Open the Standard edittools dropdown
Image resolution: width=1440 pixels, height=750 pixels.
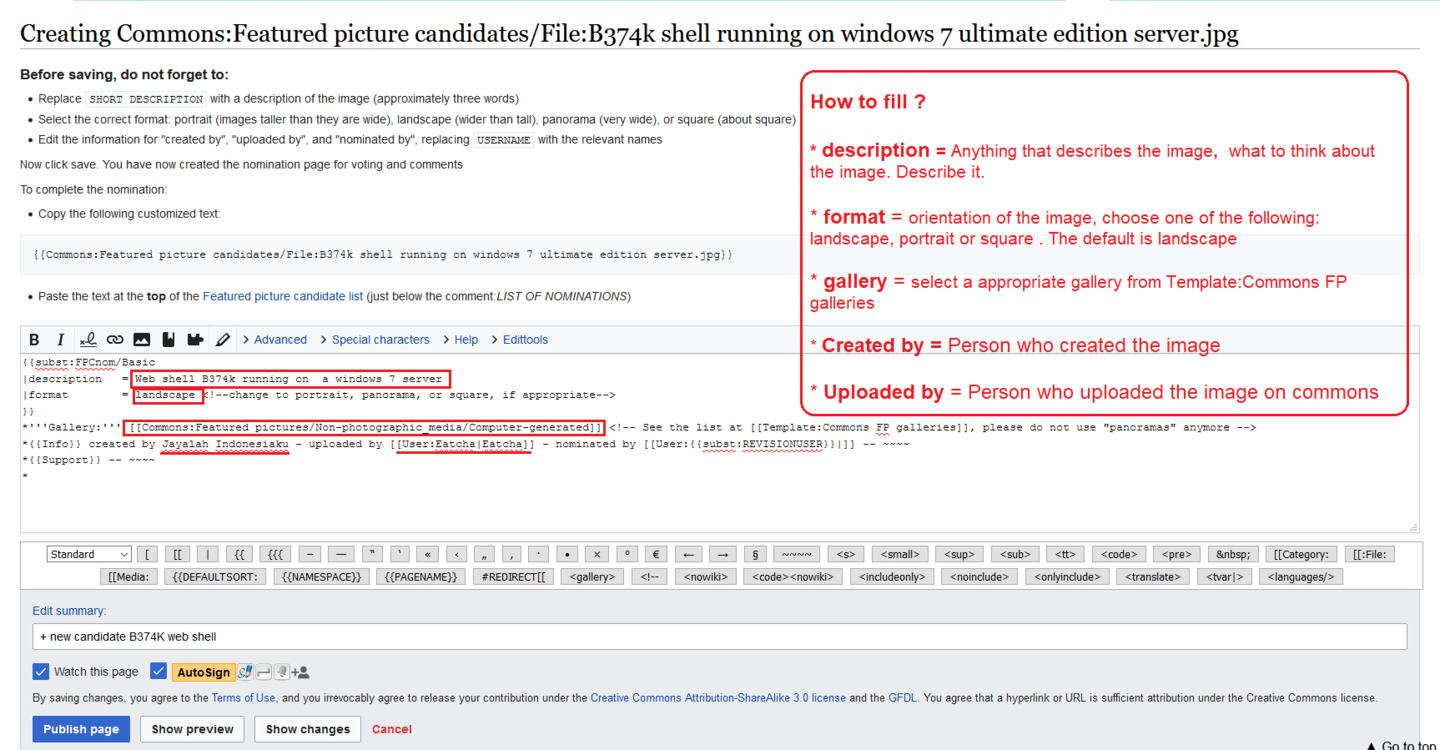pyautogui.click(x=89, y=554)
